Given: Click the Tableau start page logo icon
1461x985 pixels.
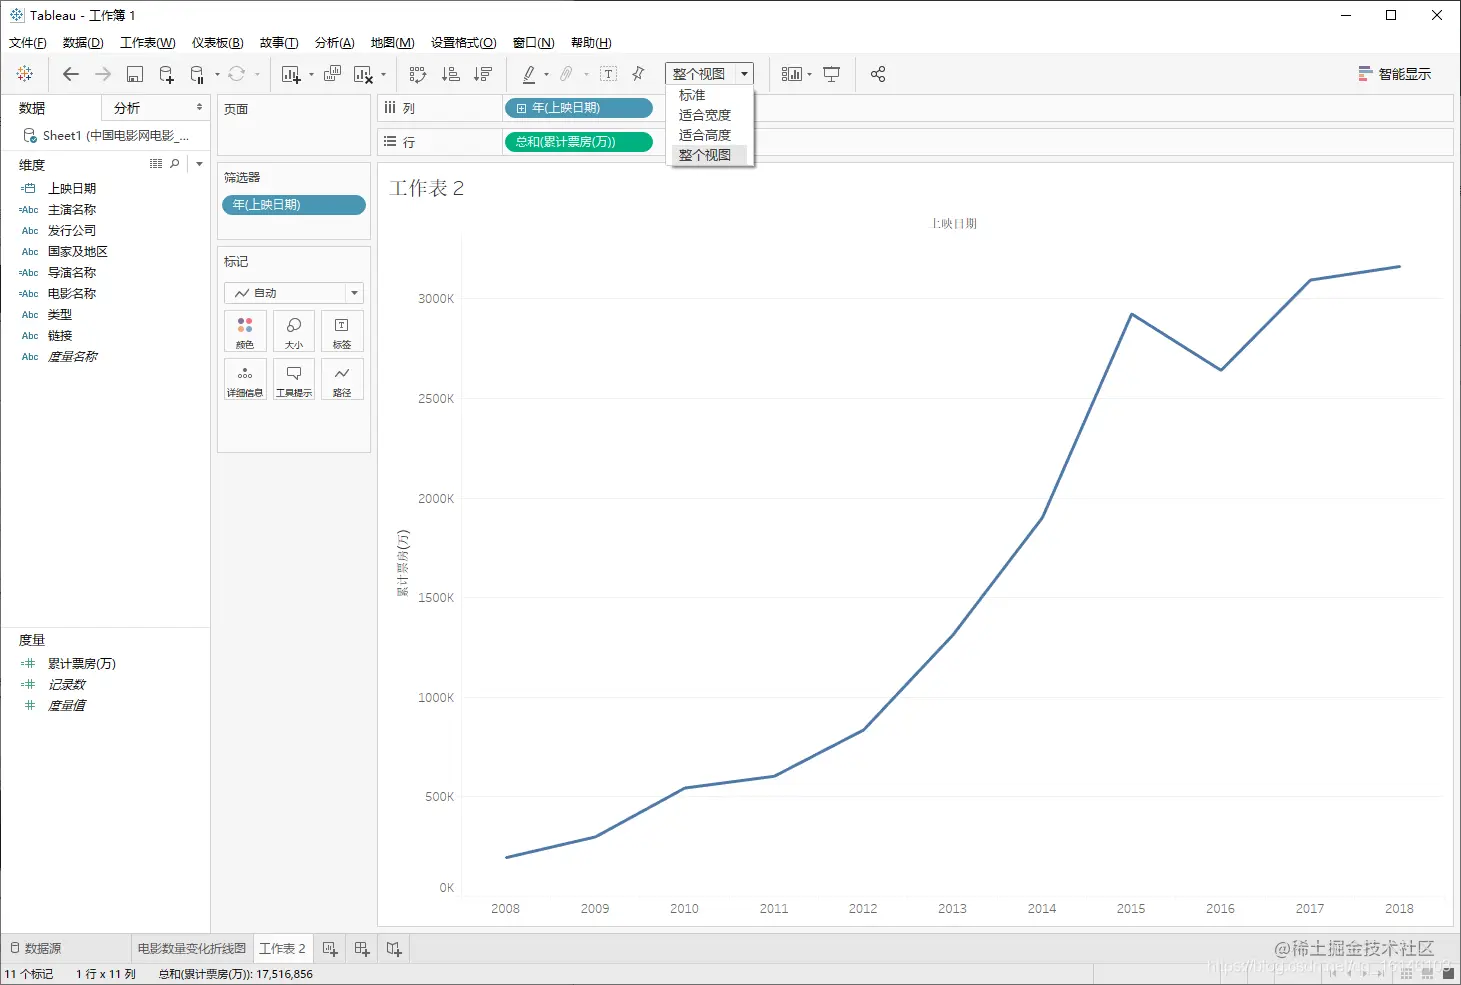Looking at the screenshot, I should pos(25,74).
